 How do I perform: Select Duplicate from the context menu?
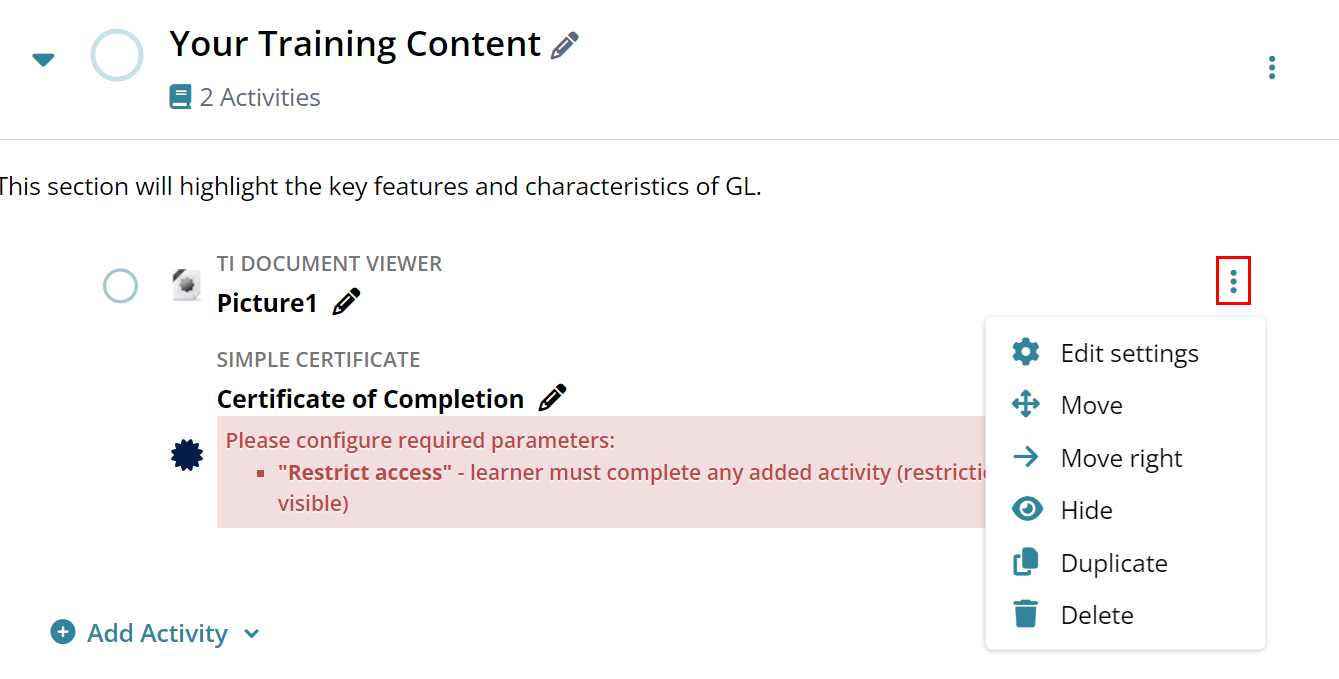point(1113,563)
